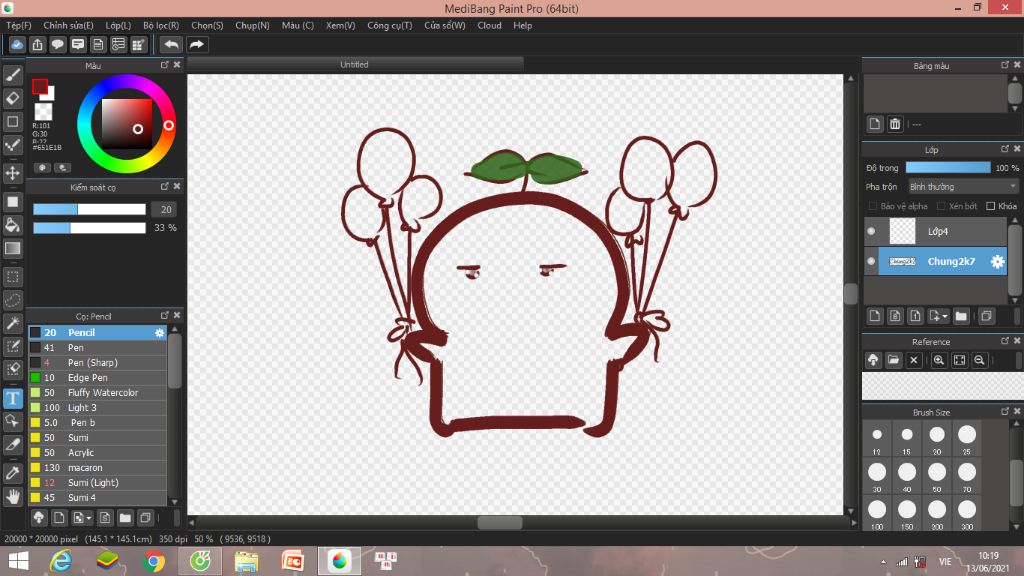The height and width of the screenshot is (576, 1024).
Task: Open settings gear of Chung2k7 layer
Action: (x=997, y=261)
